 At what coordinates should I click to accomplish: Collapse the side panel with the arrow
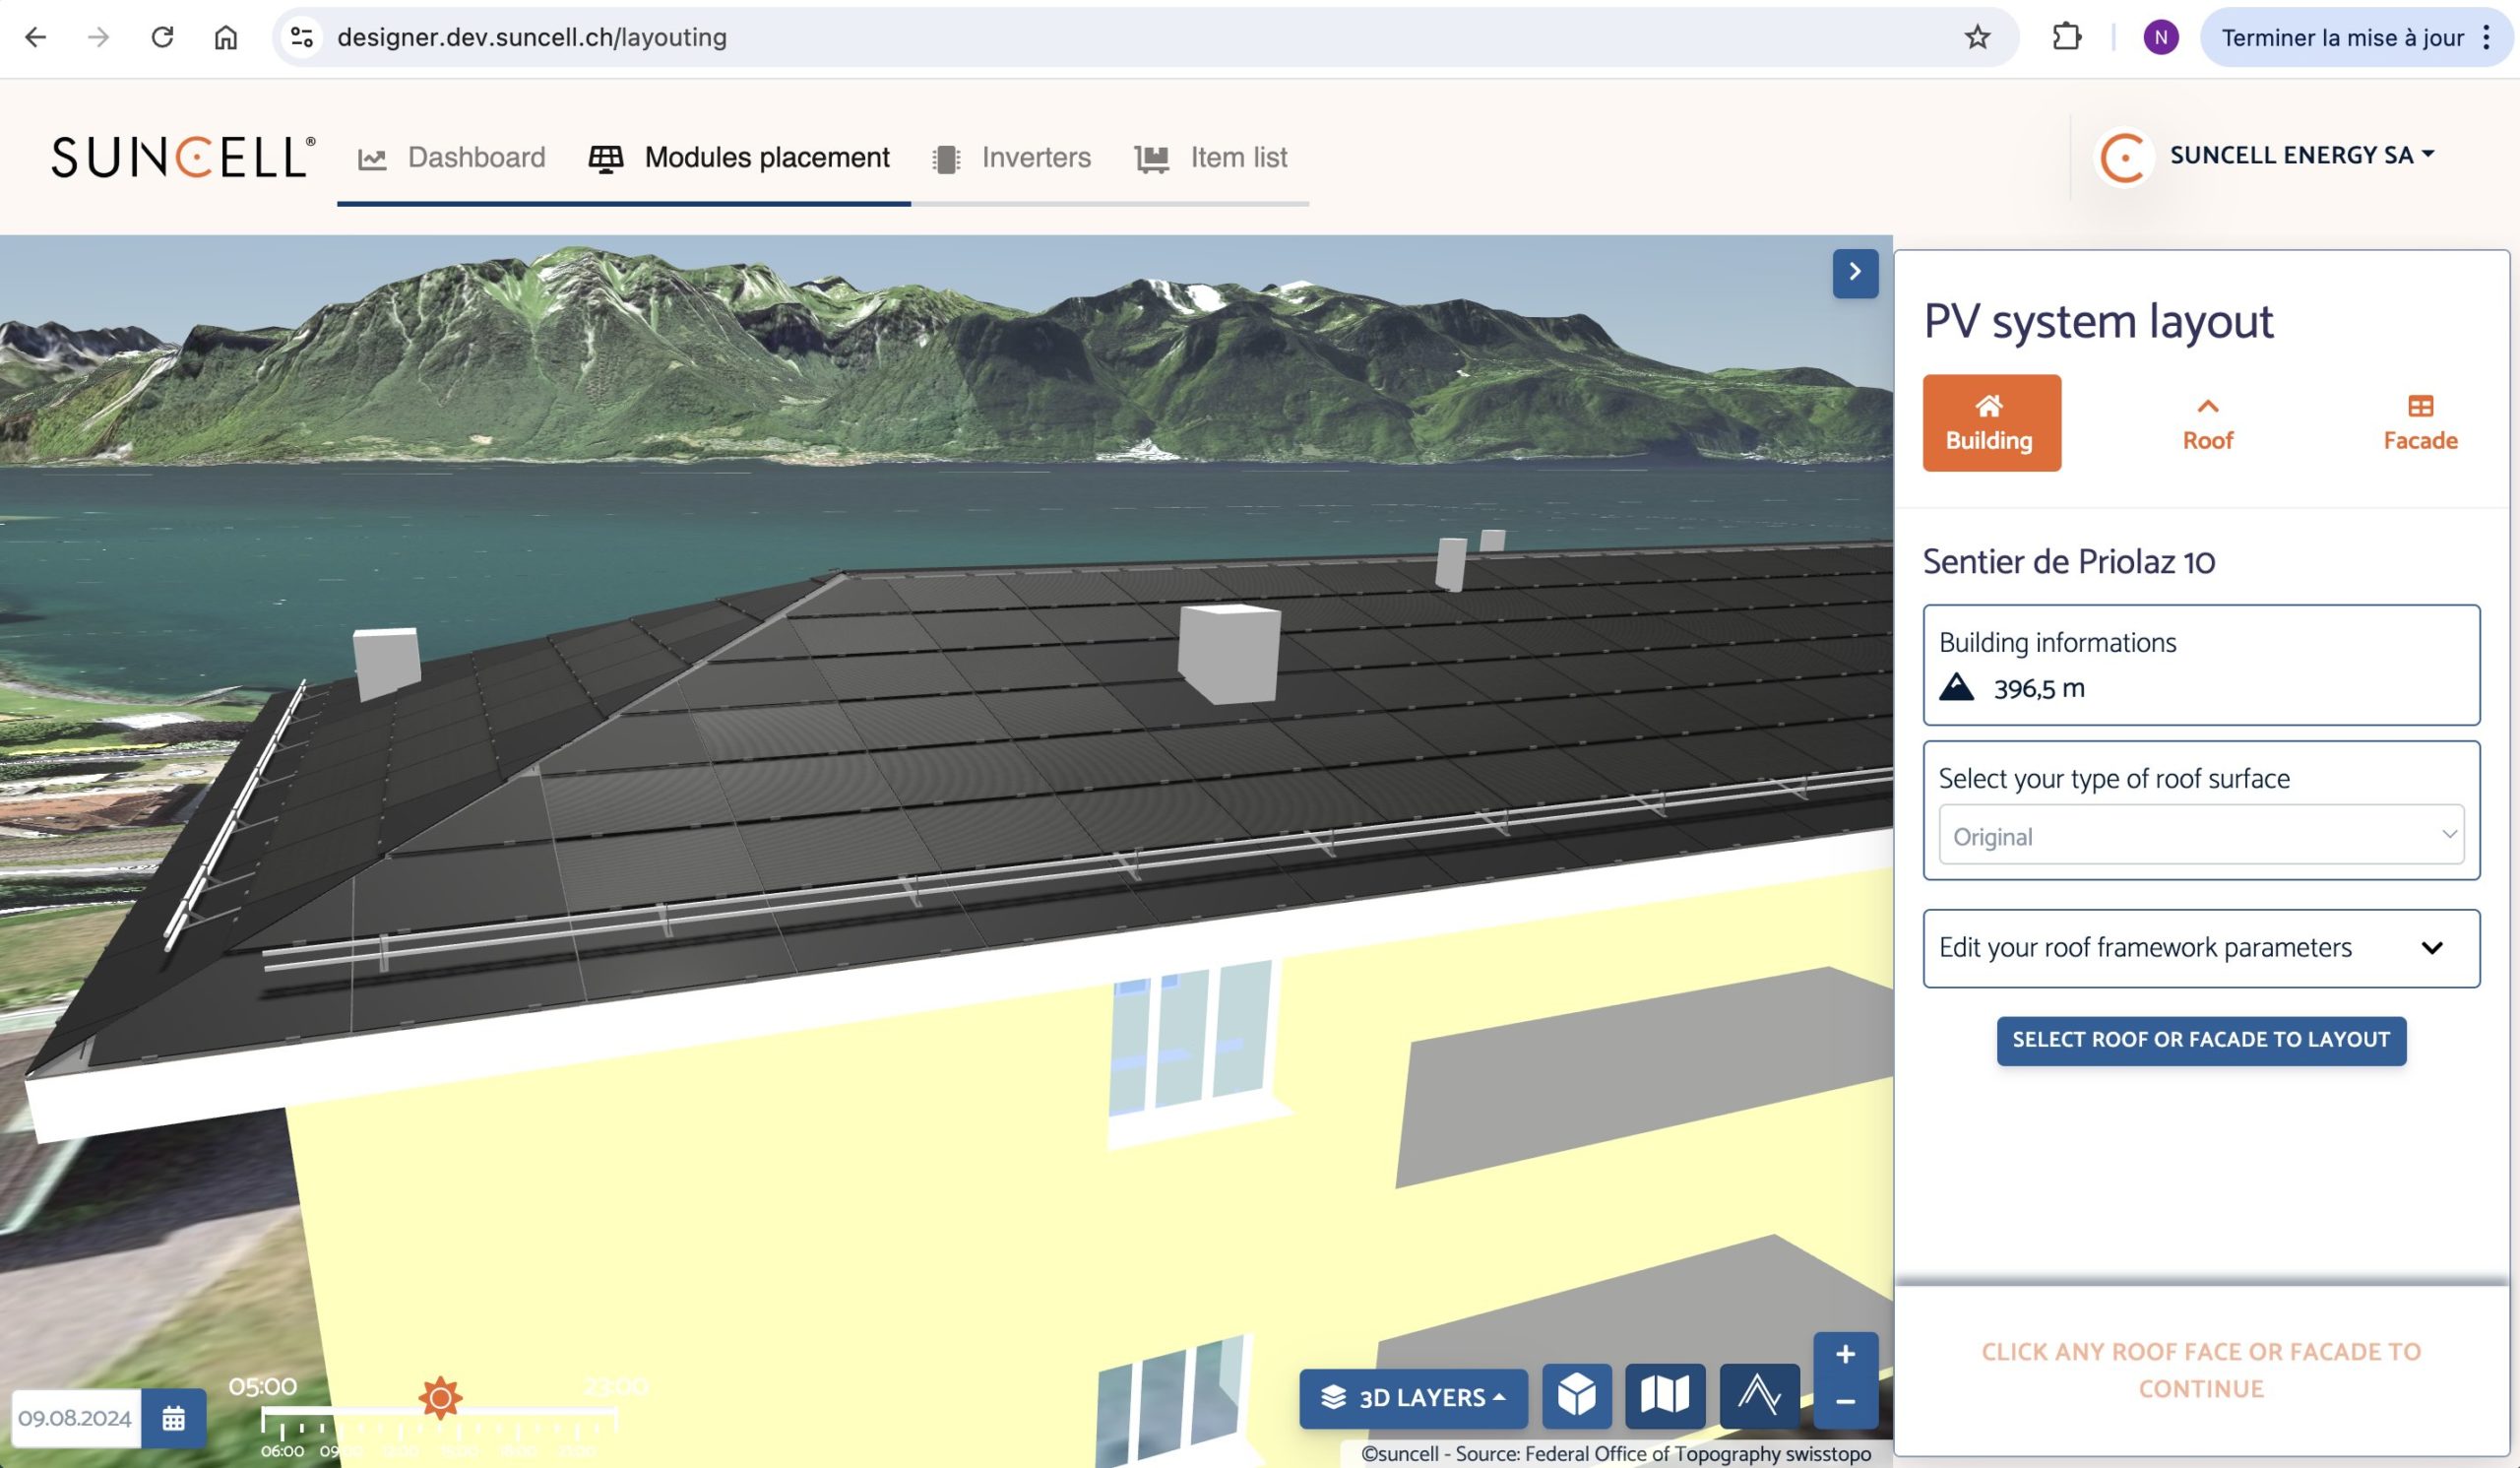[1854, 272]
